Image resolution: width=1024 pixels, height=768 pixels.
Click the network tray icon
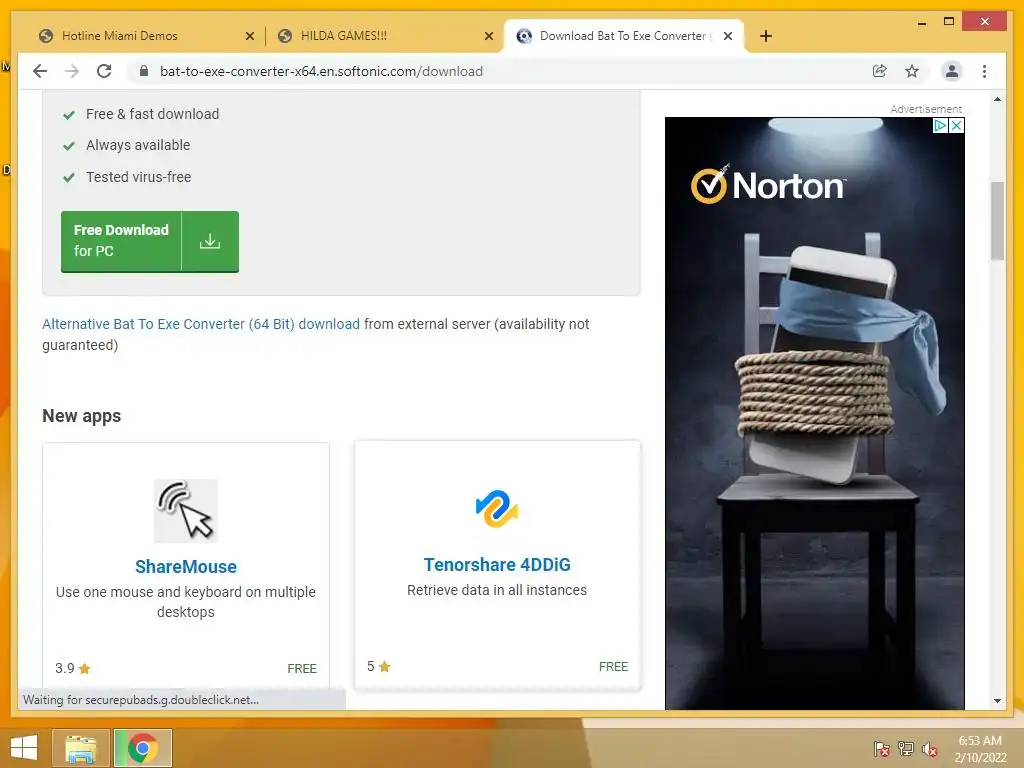pyautogui.click(x=906, y=748)
